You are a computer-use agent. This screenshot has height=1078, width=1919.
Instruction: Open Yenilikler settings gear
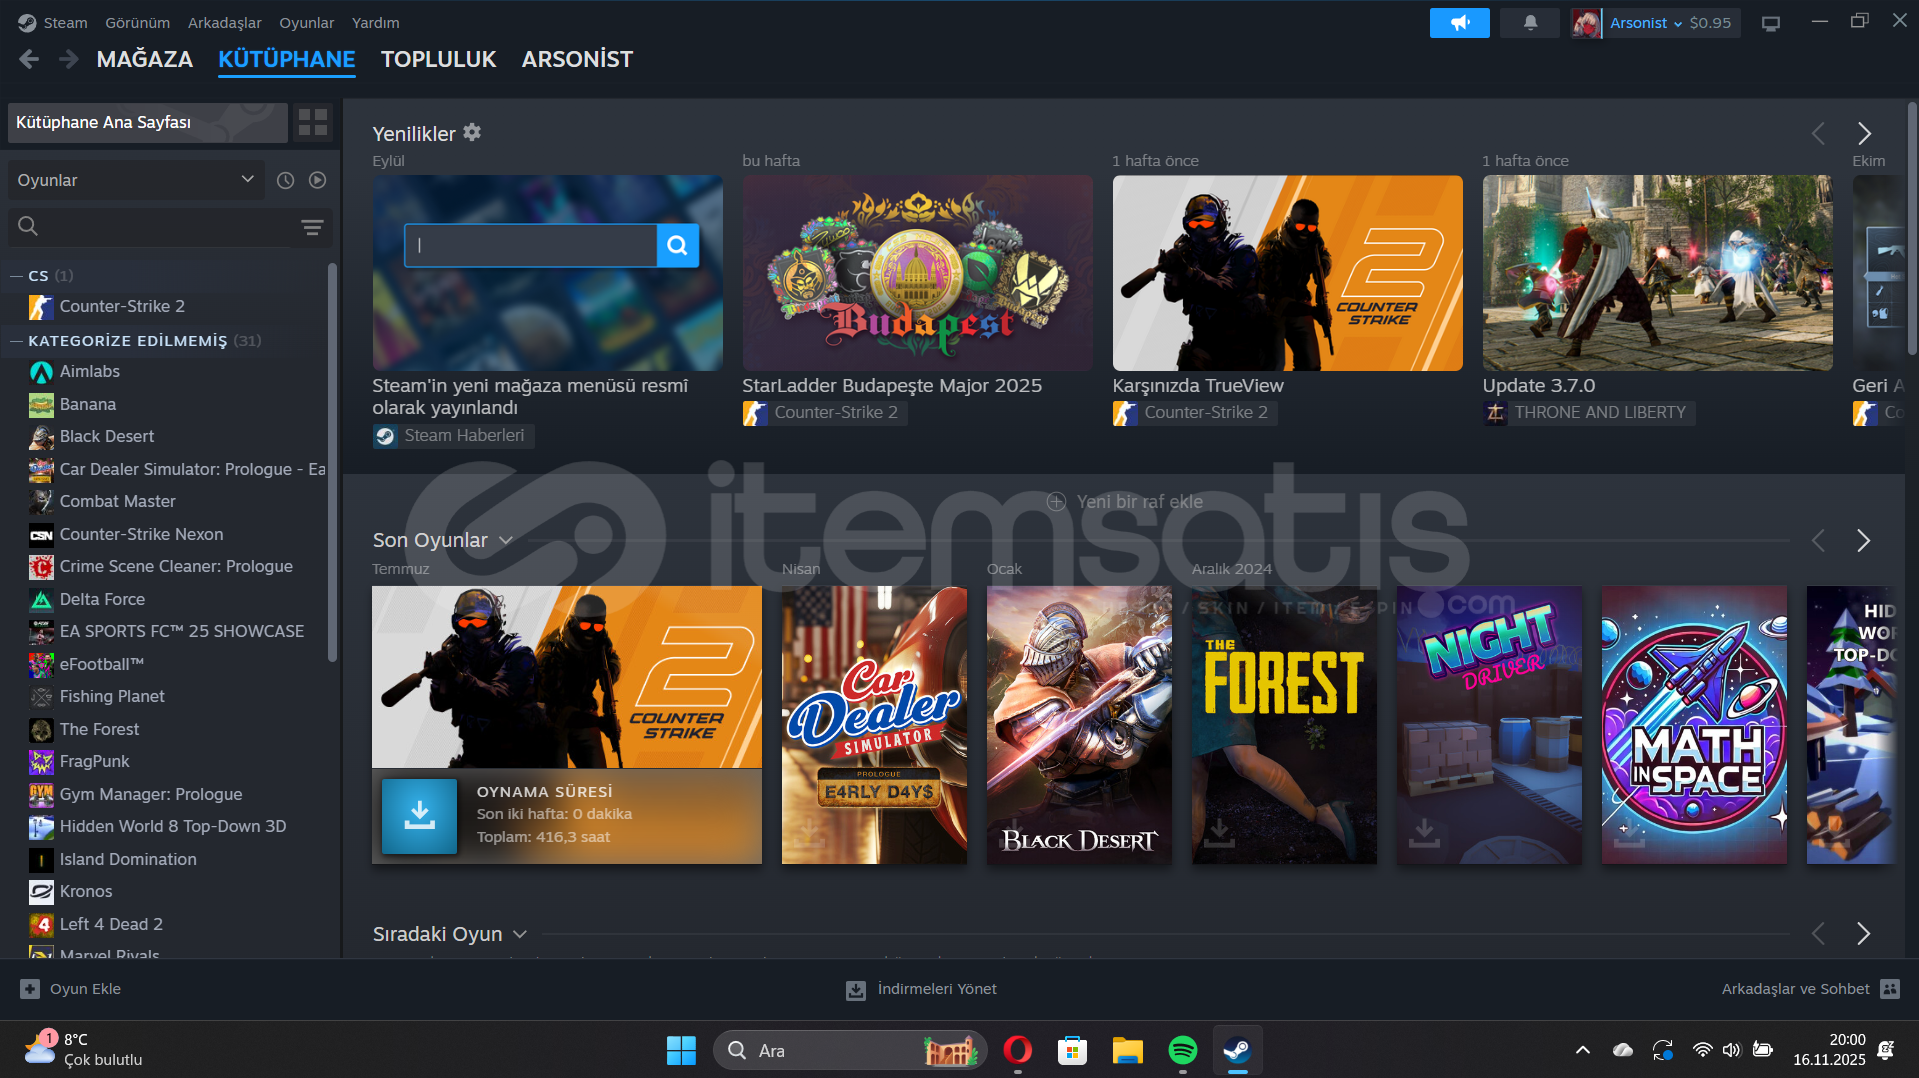coord(472,133)
